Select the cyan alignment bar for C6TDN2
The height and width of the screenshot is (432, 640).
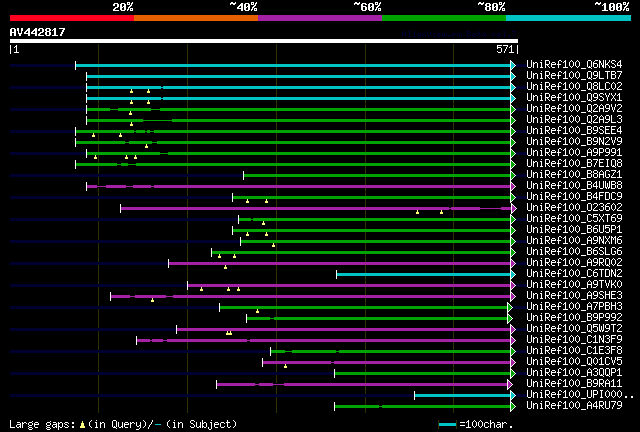click(424, 274)
